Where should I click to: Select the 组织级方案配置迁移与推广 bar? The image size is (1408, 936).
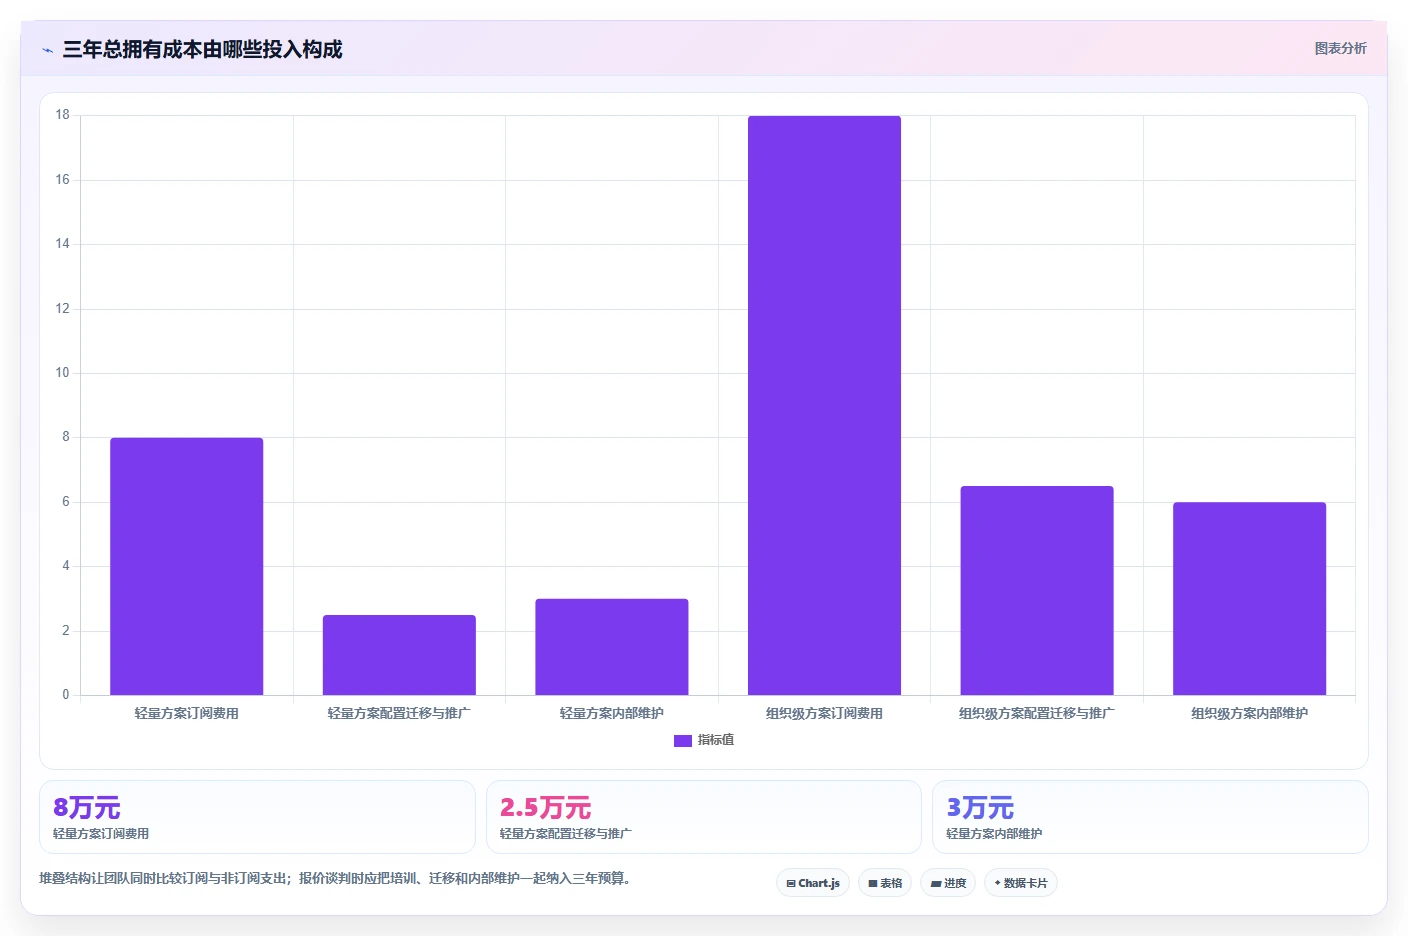[x=1037, y=590]
